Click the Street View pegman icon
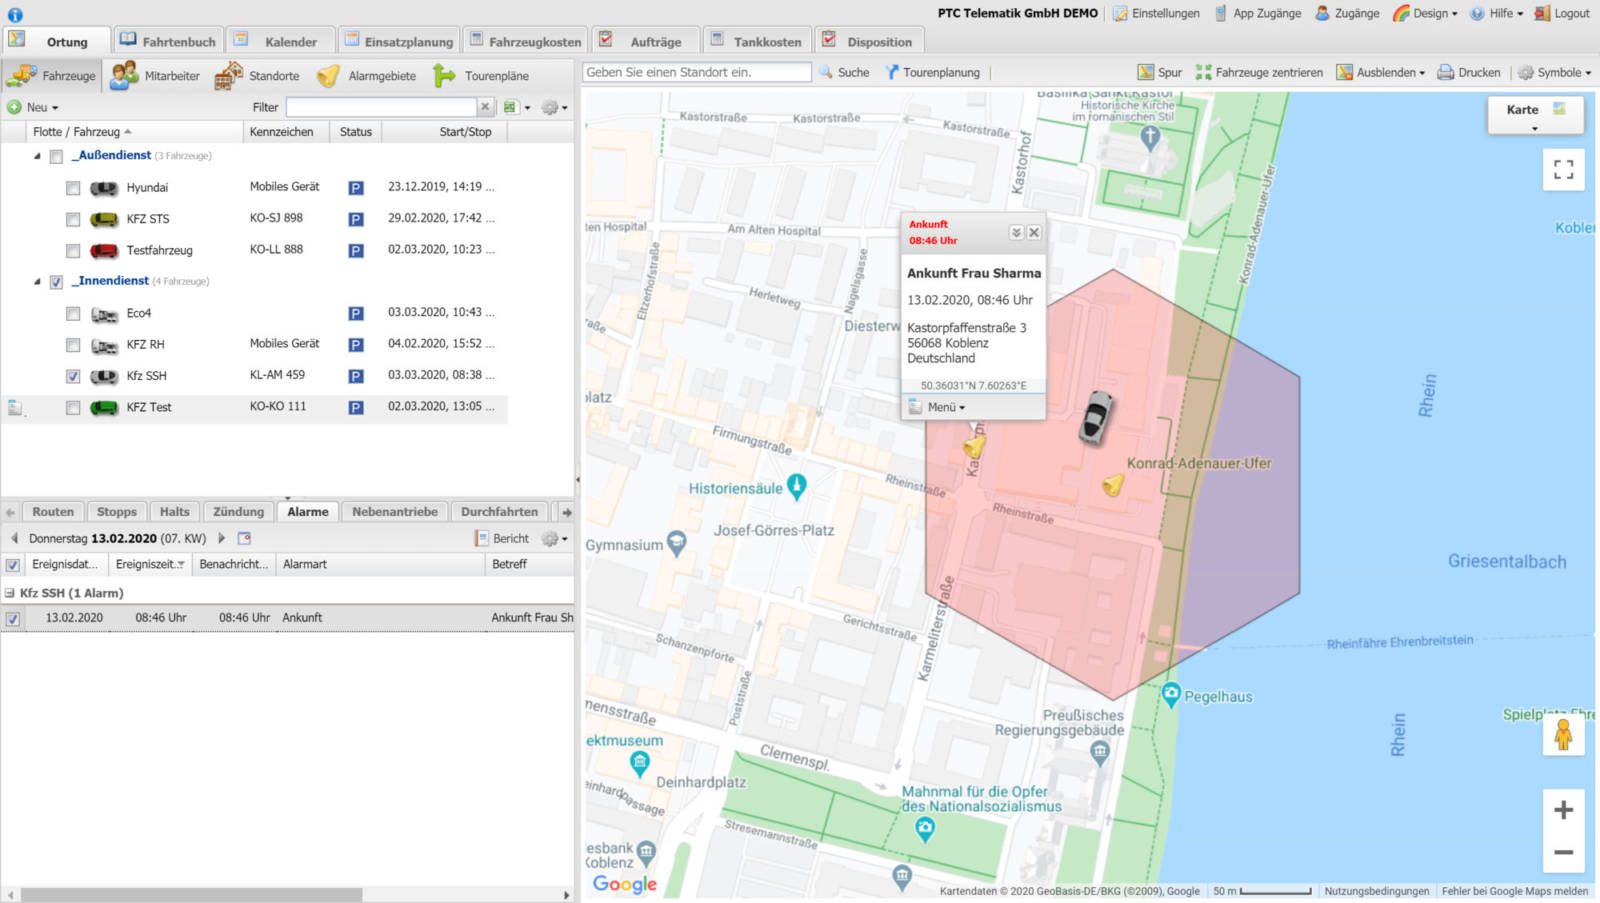 (x=1563, y=736)
